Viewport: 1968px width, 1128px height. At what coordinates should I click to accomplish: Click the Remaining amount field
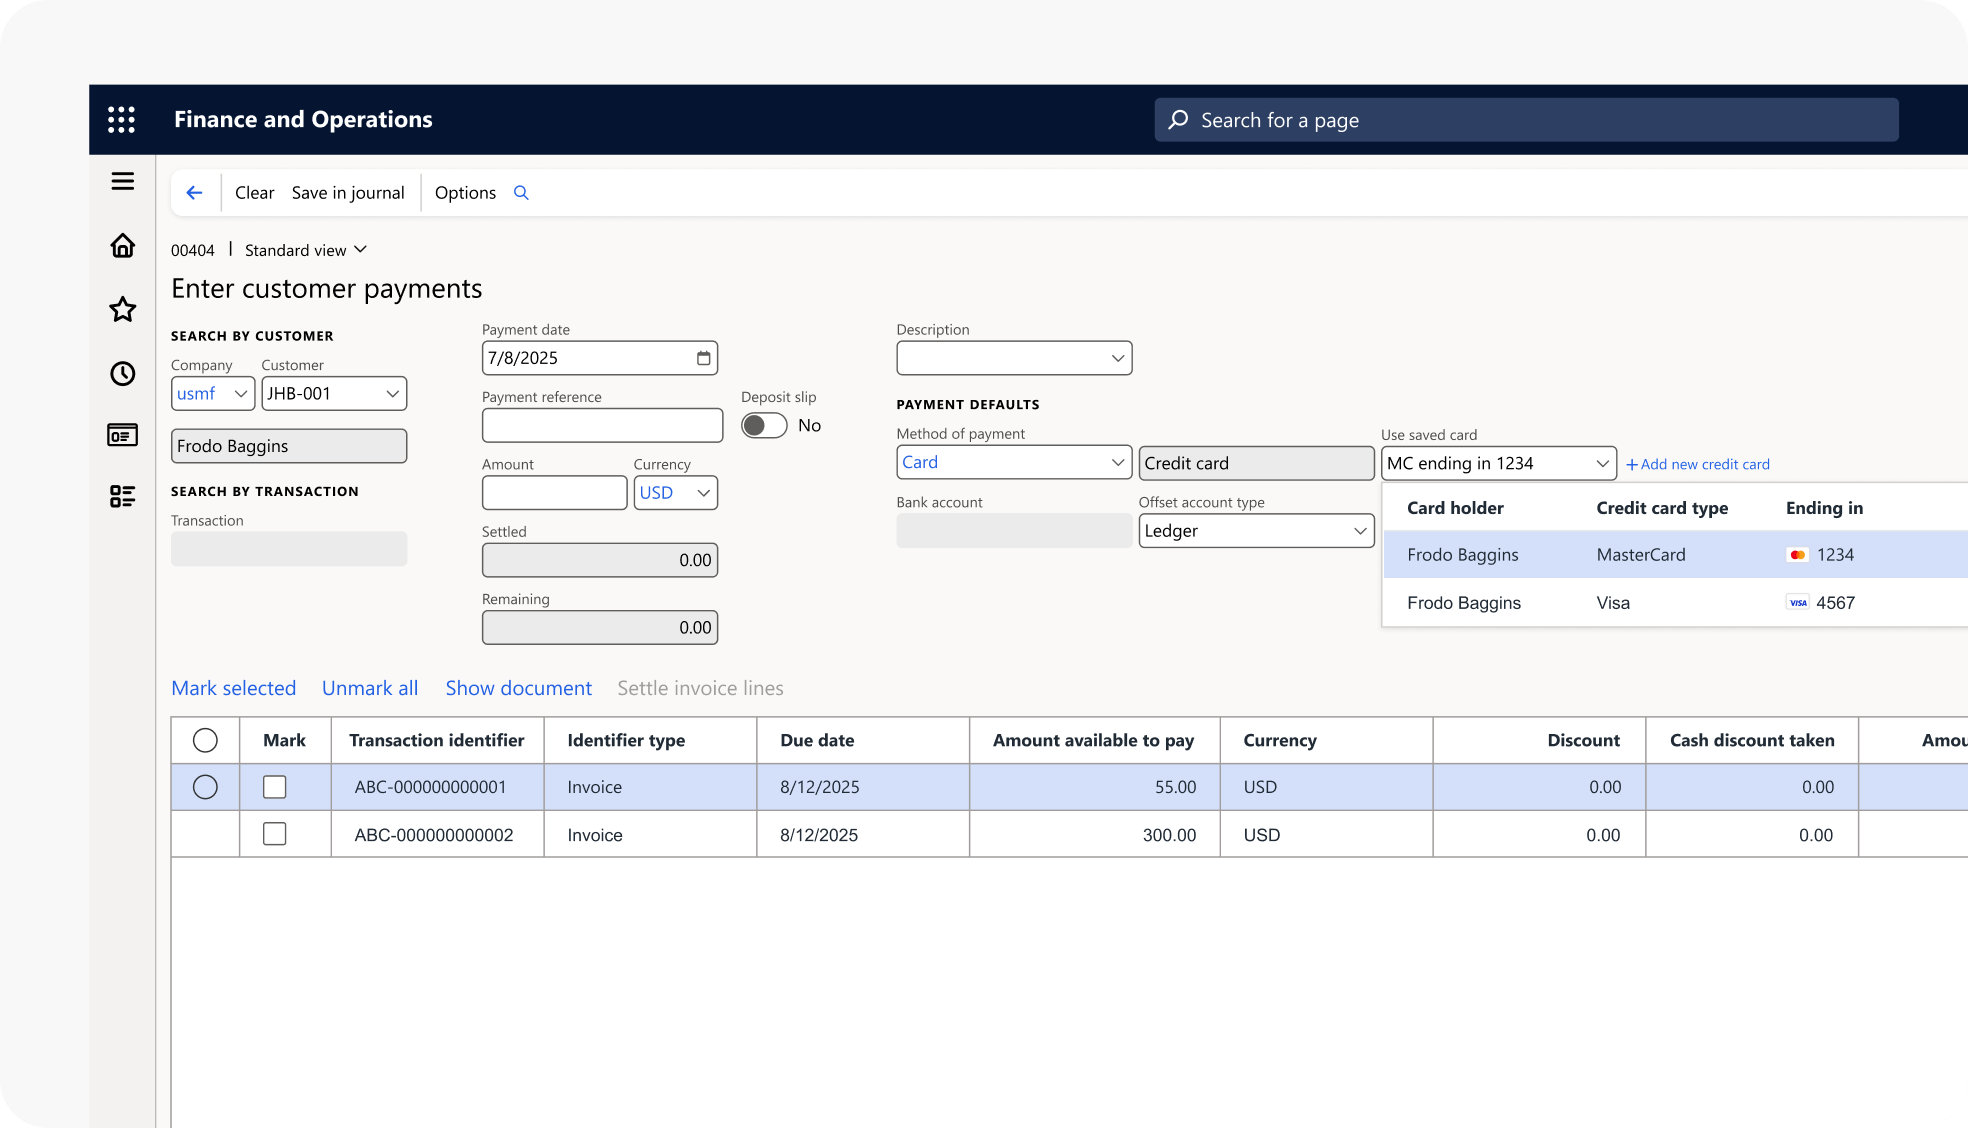coord(600,628)
